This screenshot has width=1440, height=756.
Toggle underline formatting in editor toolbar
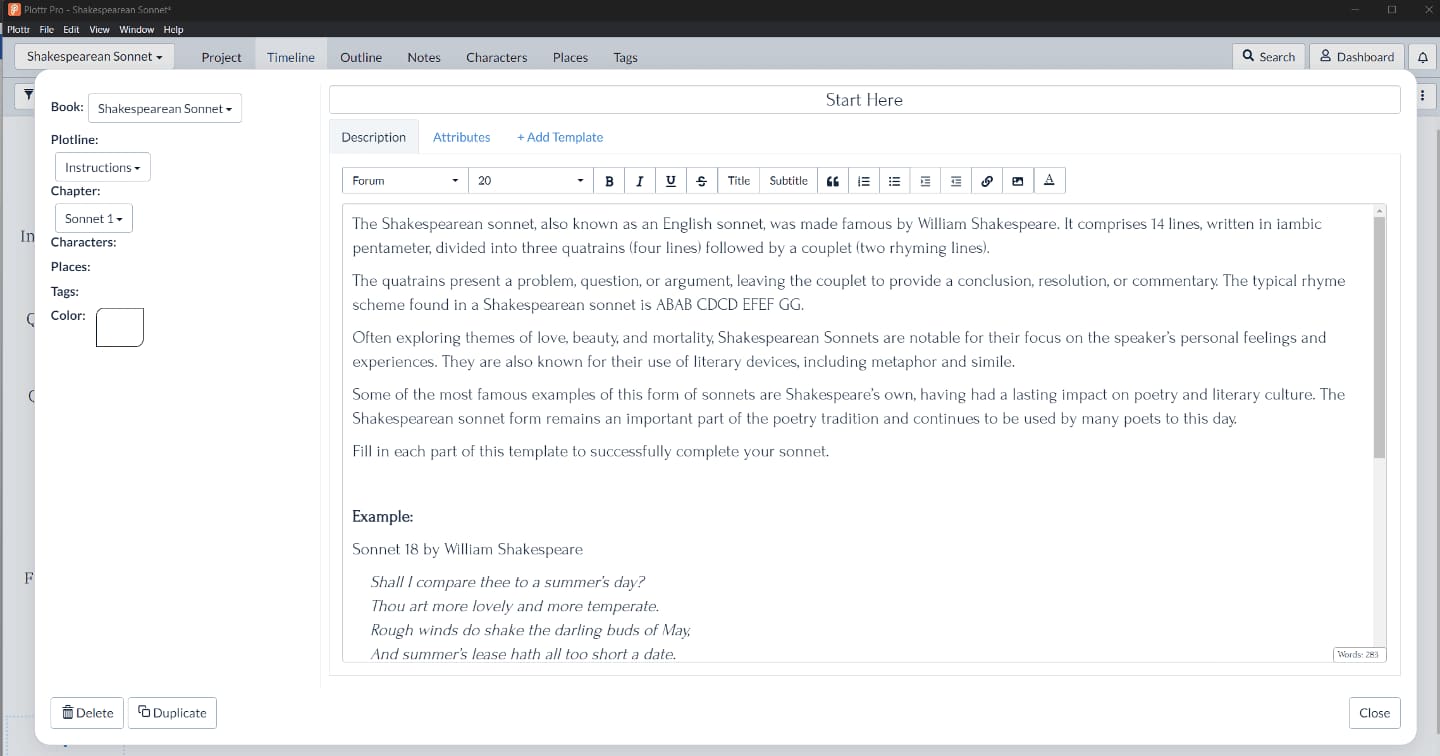pos(670,181)
